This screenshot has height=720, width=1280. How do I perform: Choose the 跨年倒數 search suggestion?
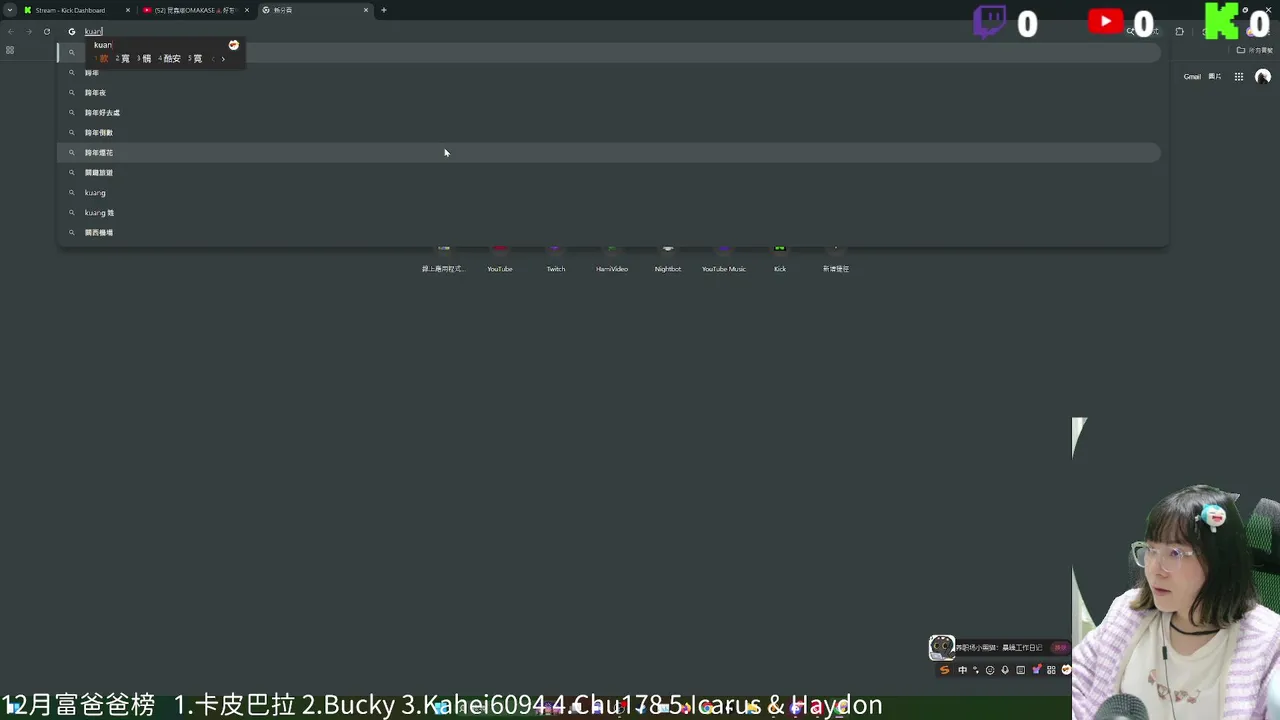point(609,132)
